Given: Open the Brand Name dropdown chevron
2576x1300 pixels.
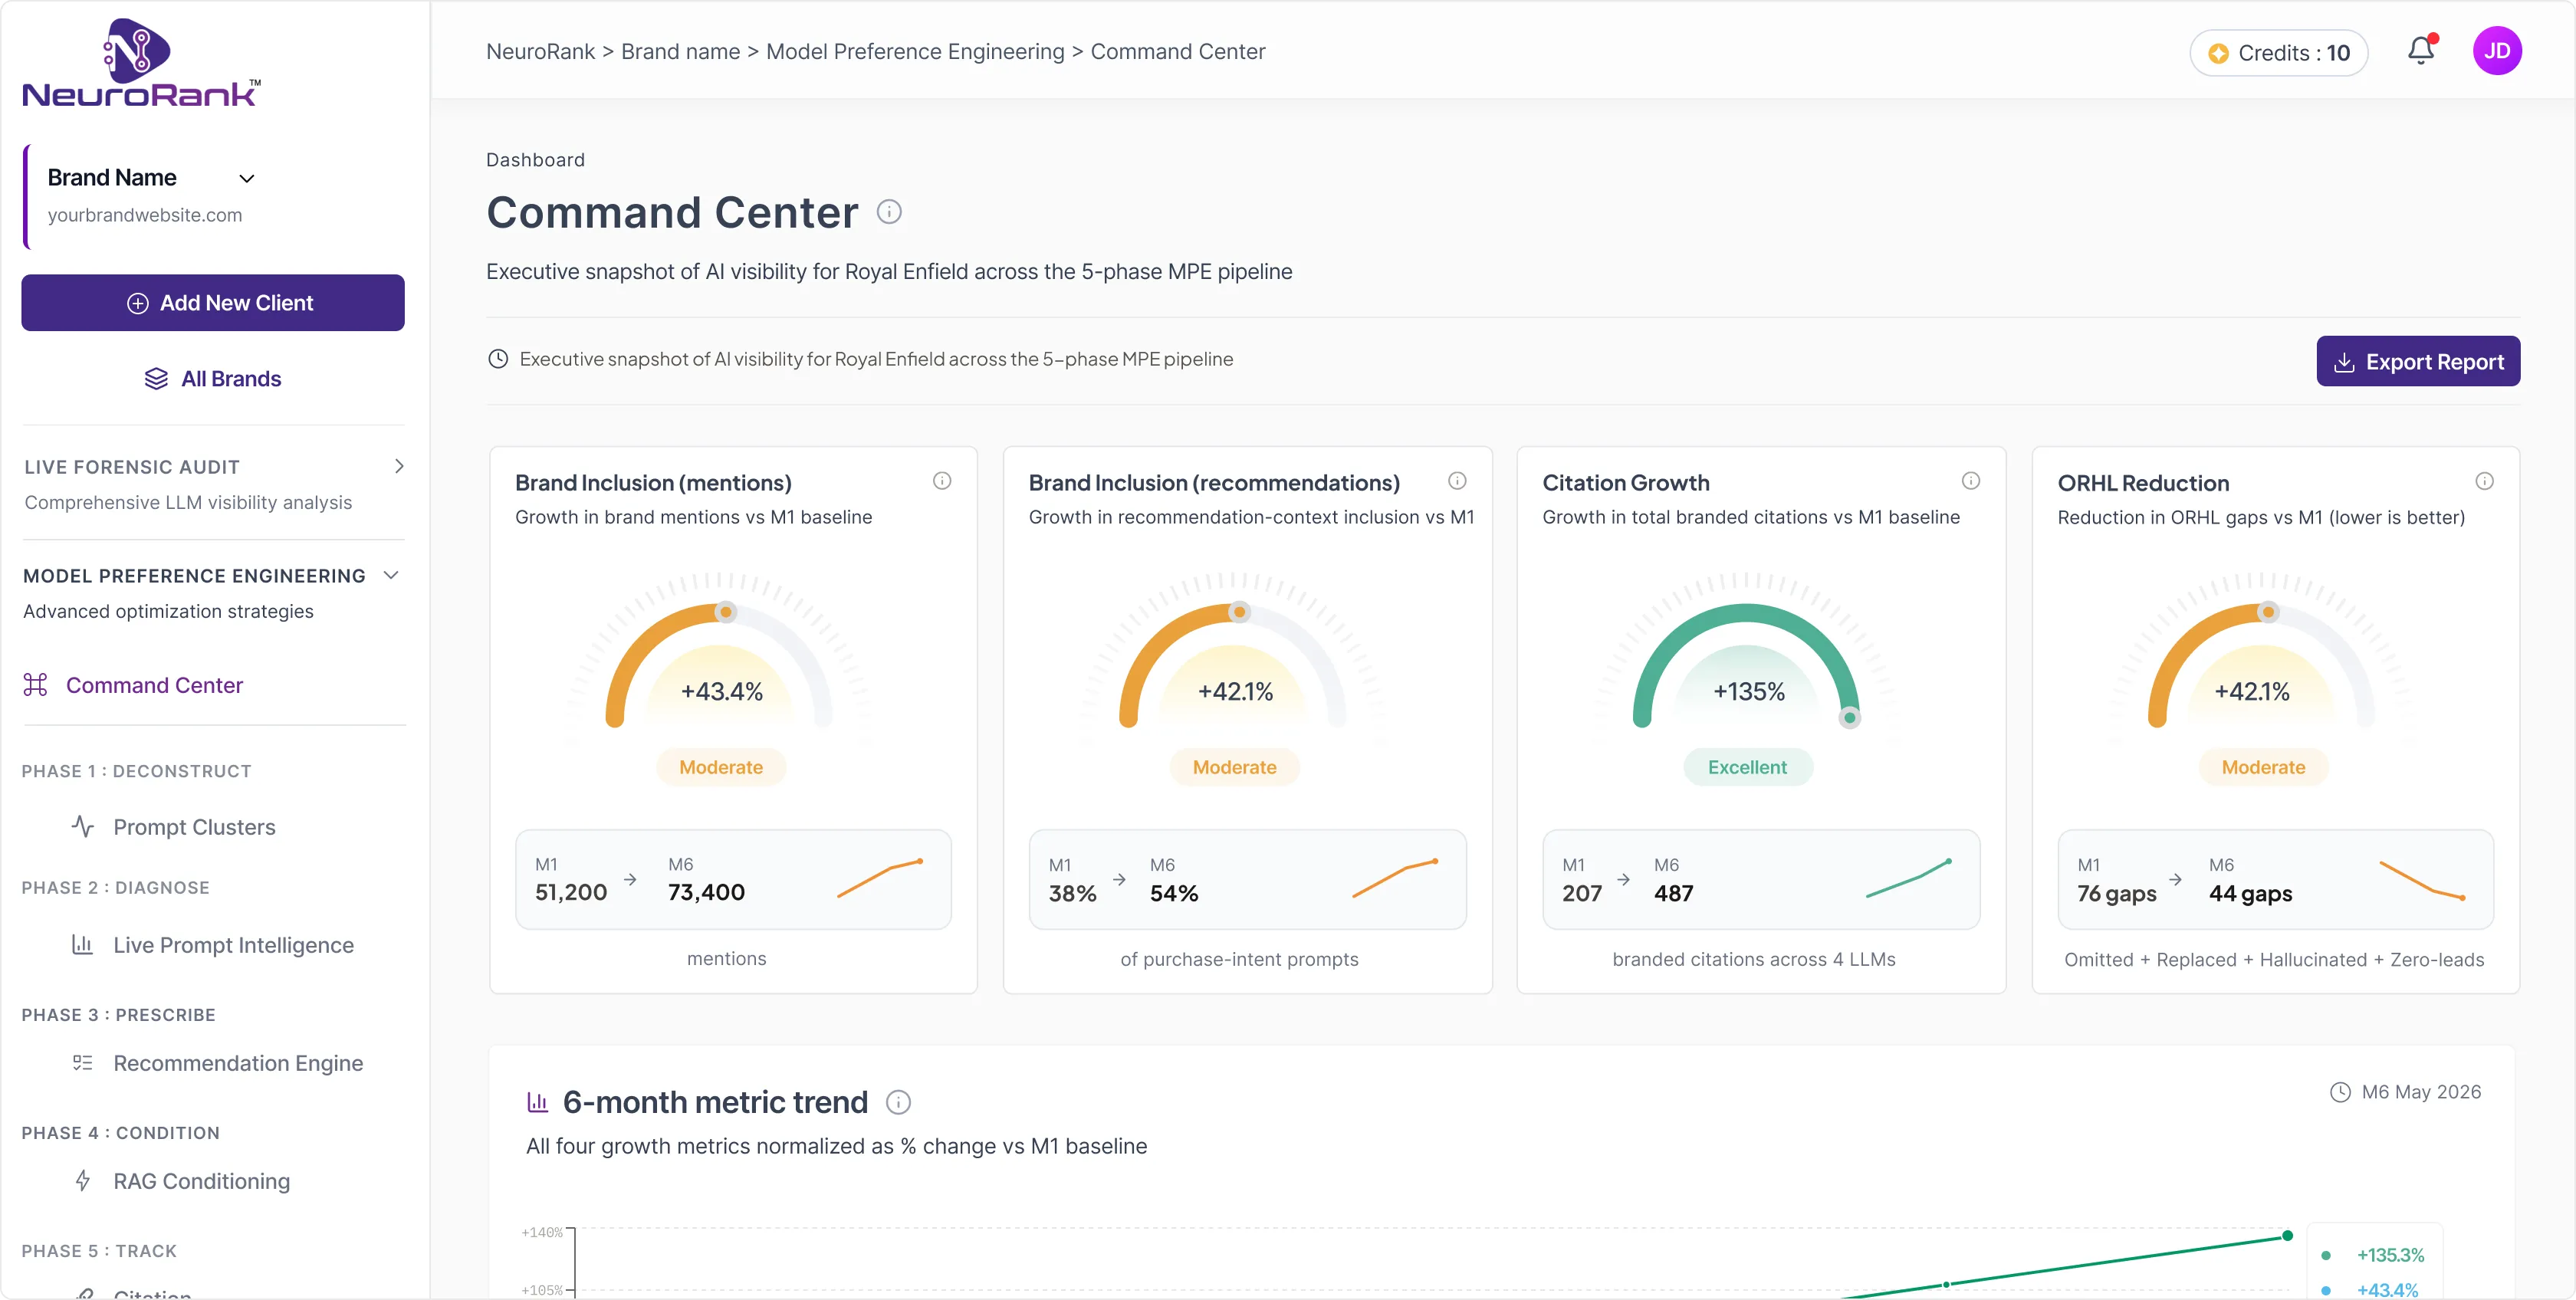Looking at the screenshot, I should [x=247, y=179].
